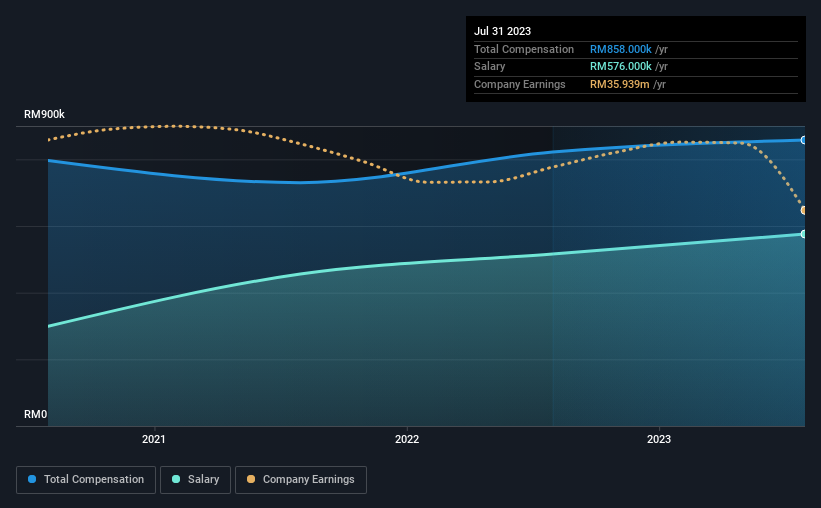Click the blue Total Compensation legend dot

(32, 479)
